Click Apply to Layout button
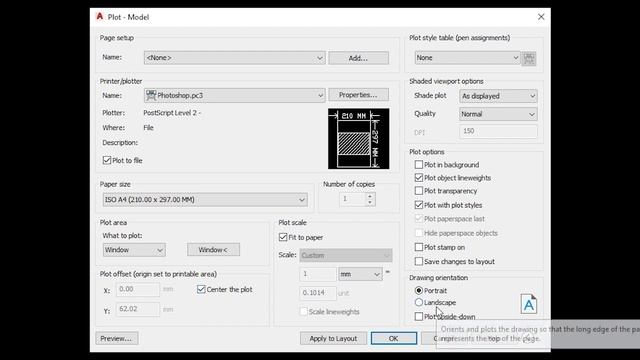Screen dimensions: 640x360 [x=333, y=338]
